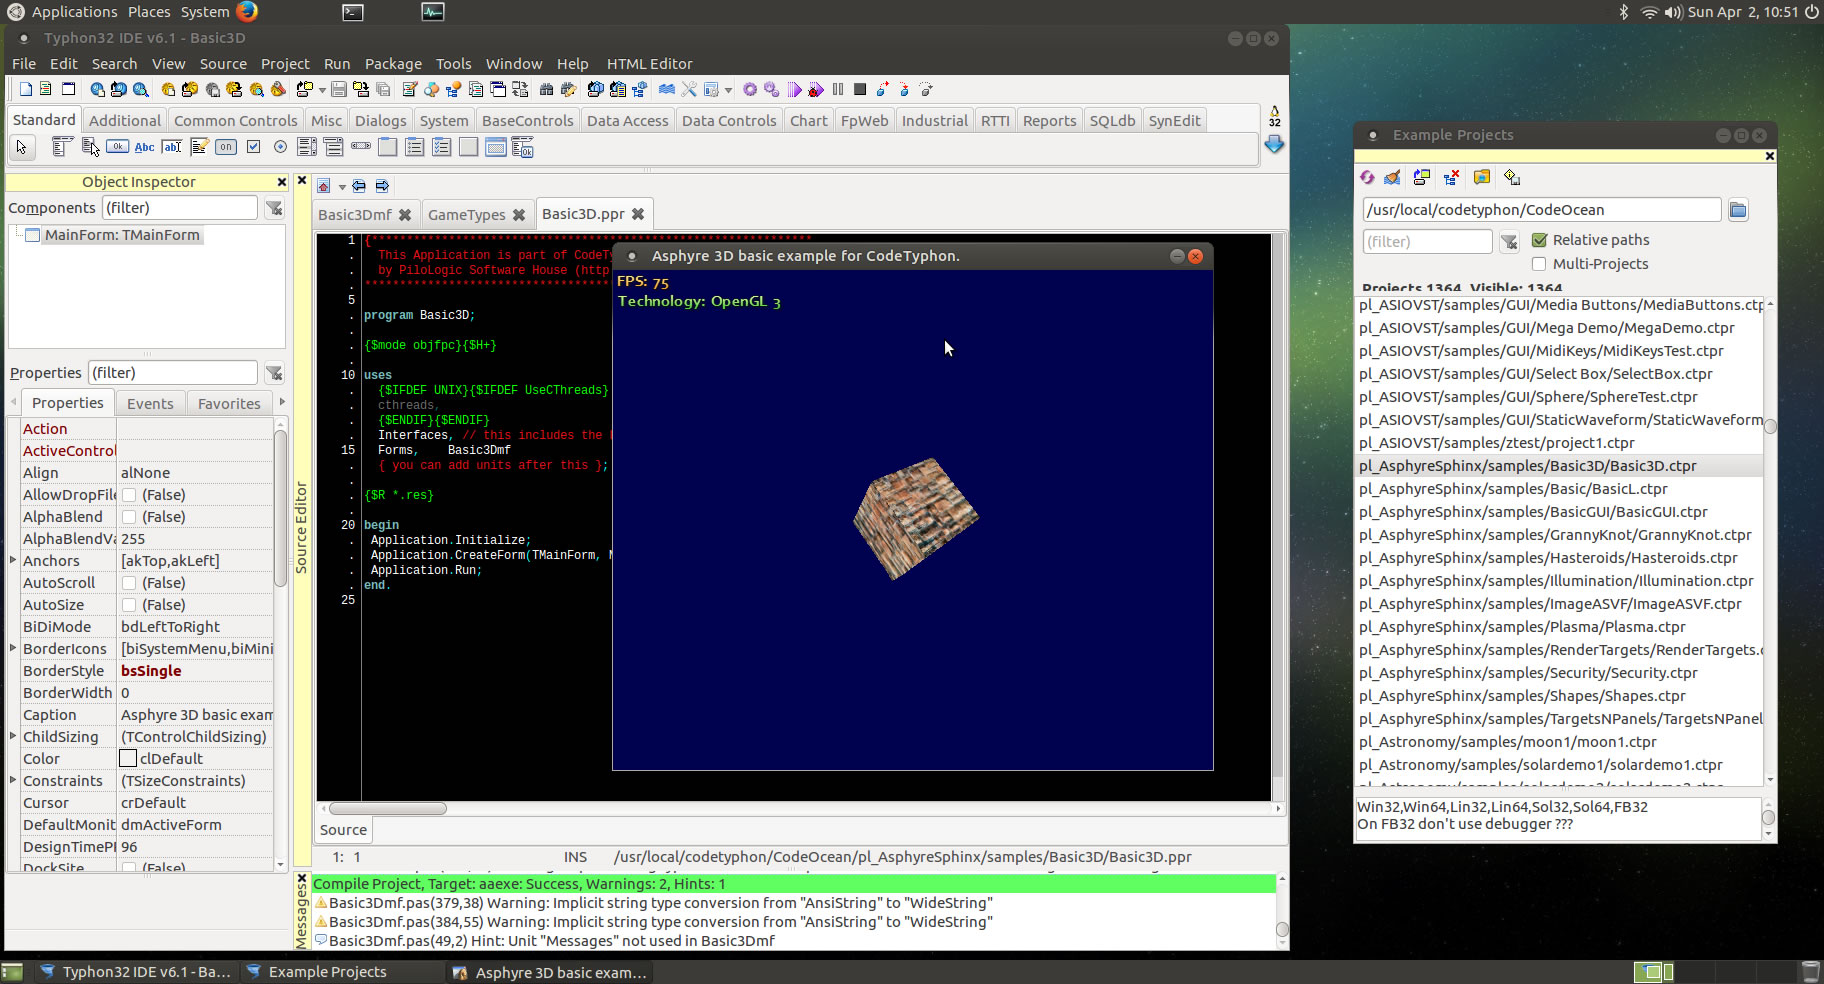
Task: Click the binoculars find icon in the toolbar
Action: [x=546, y=89]
